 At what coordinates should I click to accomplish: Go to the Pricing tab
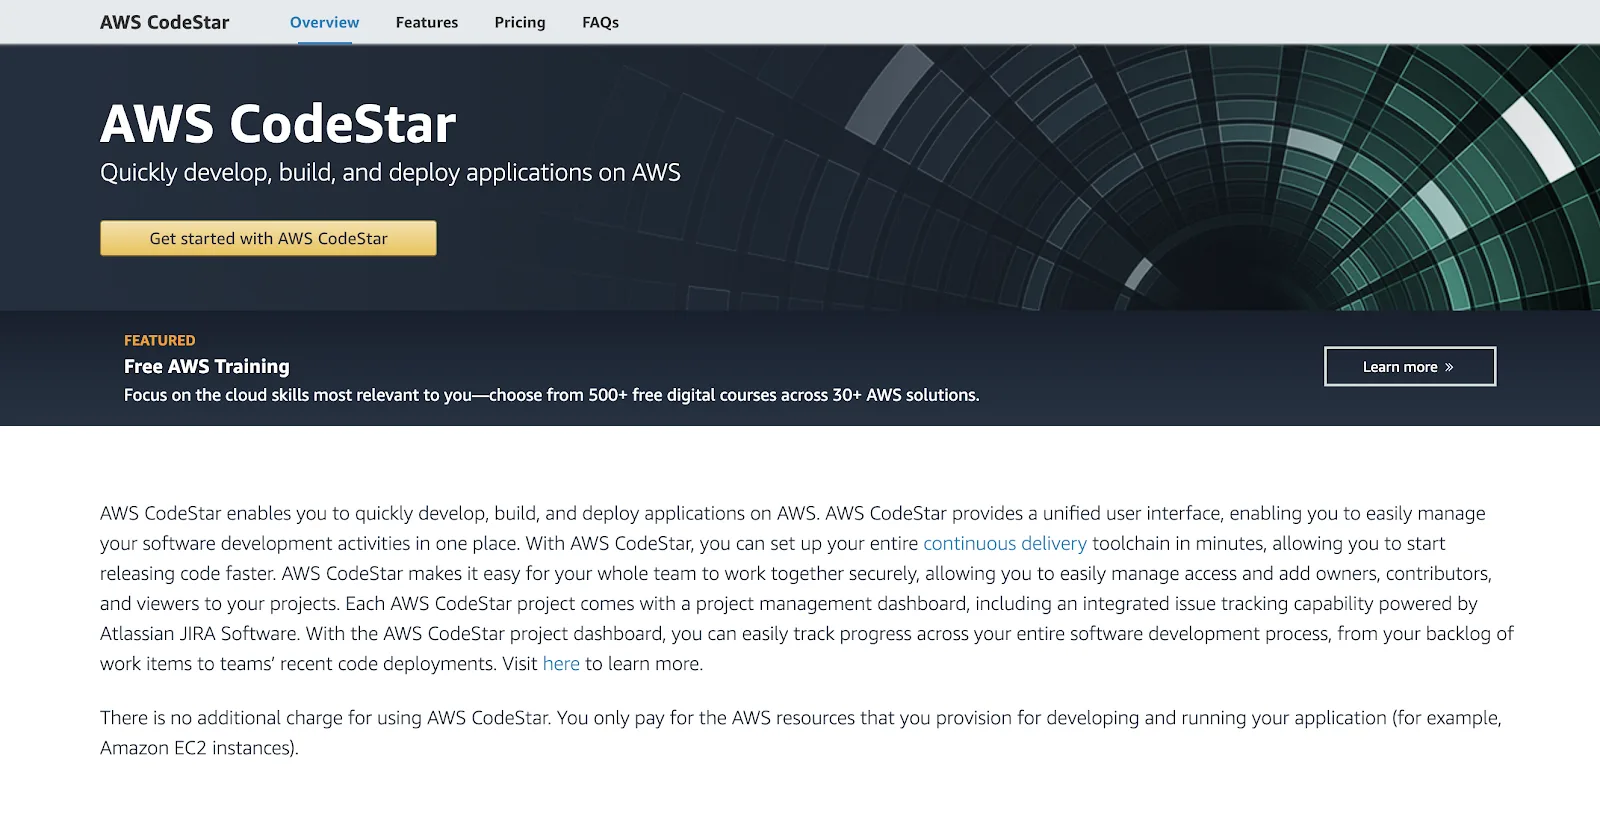(520, 22)
